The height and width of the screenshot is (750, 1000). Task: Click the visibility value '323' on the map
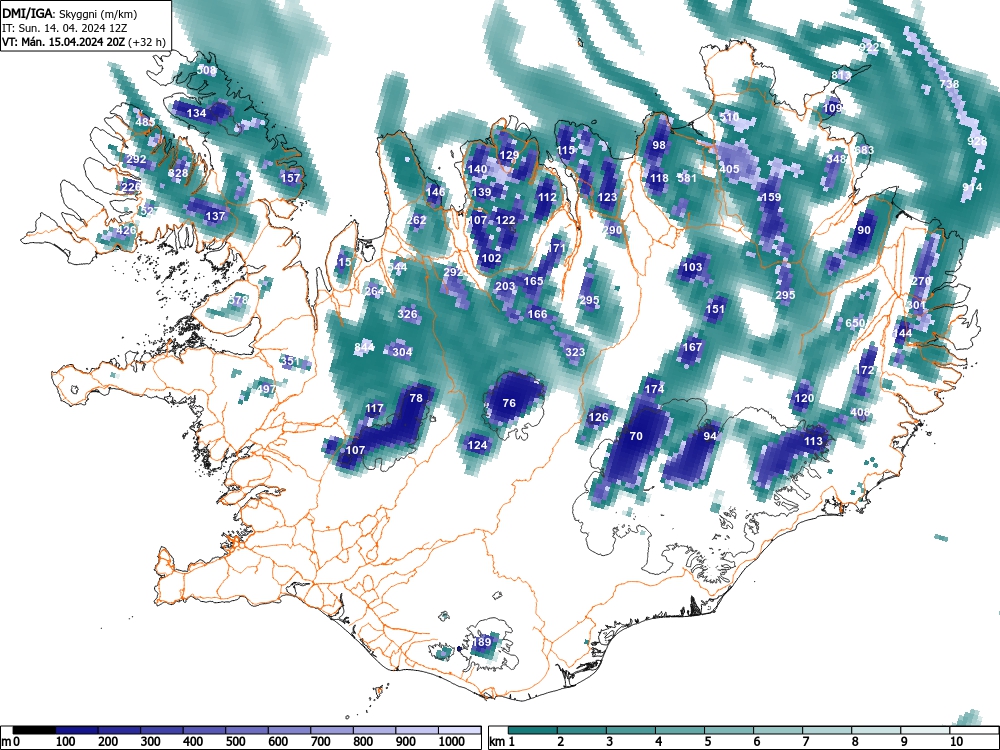tap(575, 352)
